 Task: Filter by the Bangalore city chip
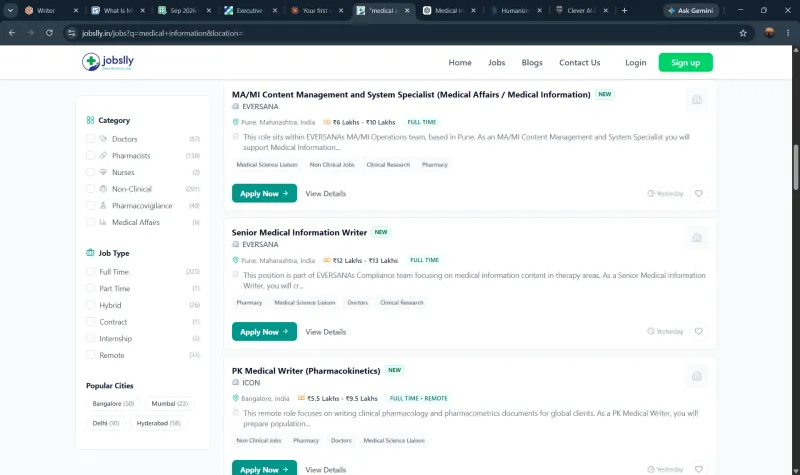(113, 404)
